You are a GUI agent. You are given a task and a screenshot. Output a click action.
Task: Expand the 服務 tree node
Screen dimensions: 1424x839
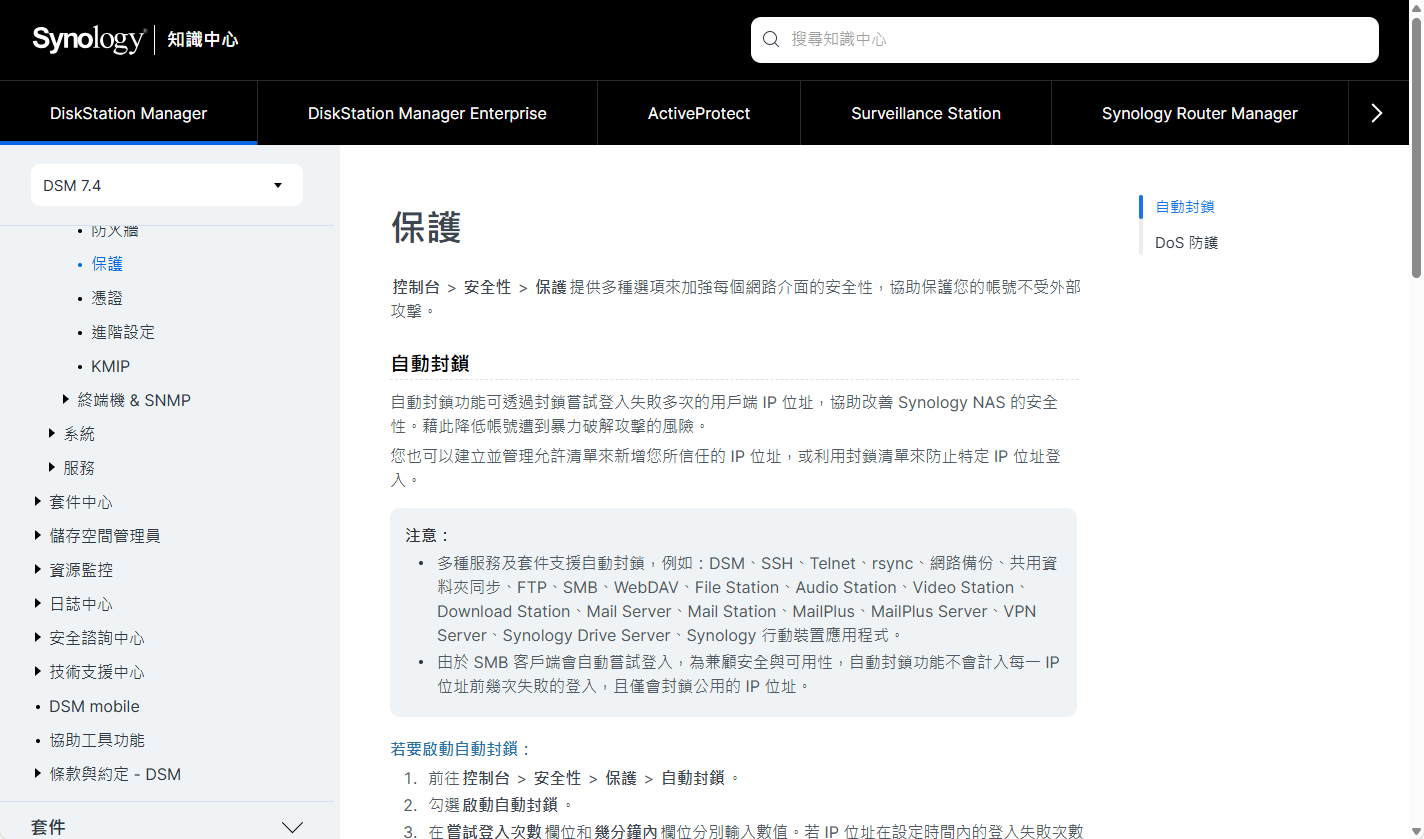pos(52,467)
